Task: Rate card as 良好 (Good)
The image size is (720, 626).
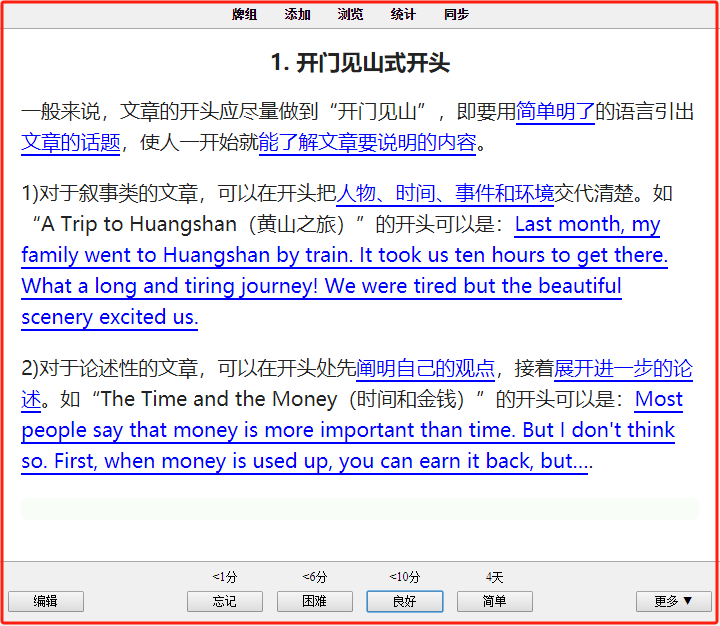Action: (x=405, y=601)
